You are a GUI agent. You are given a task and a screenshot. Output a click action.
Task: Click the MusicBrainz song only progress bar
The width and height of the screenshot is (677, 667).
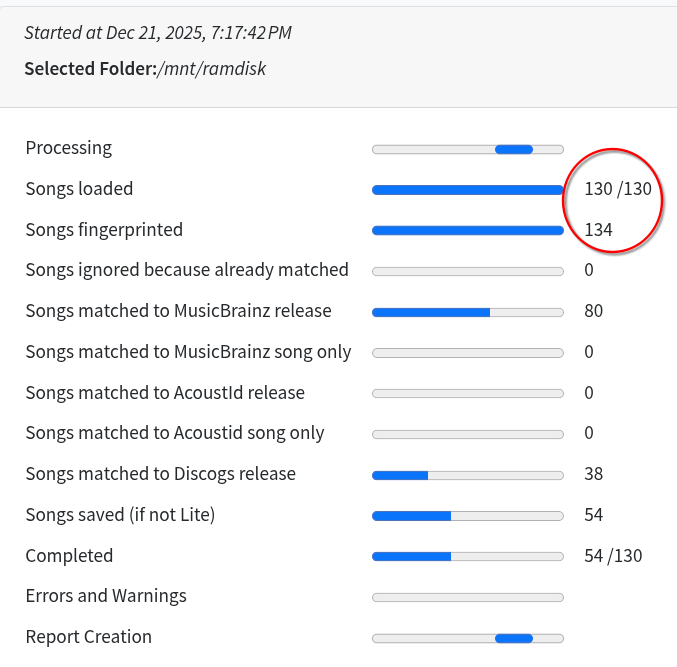(467, 353)
